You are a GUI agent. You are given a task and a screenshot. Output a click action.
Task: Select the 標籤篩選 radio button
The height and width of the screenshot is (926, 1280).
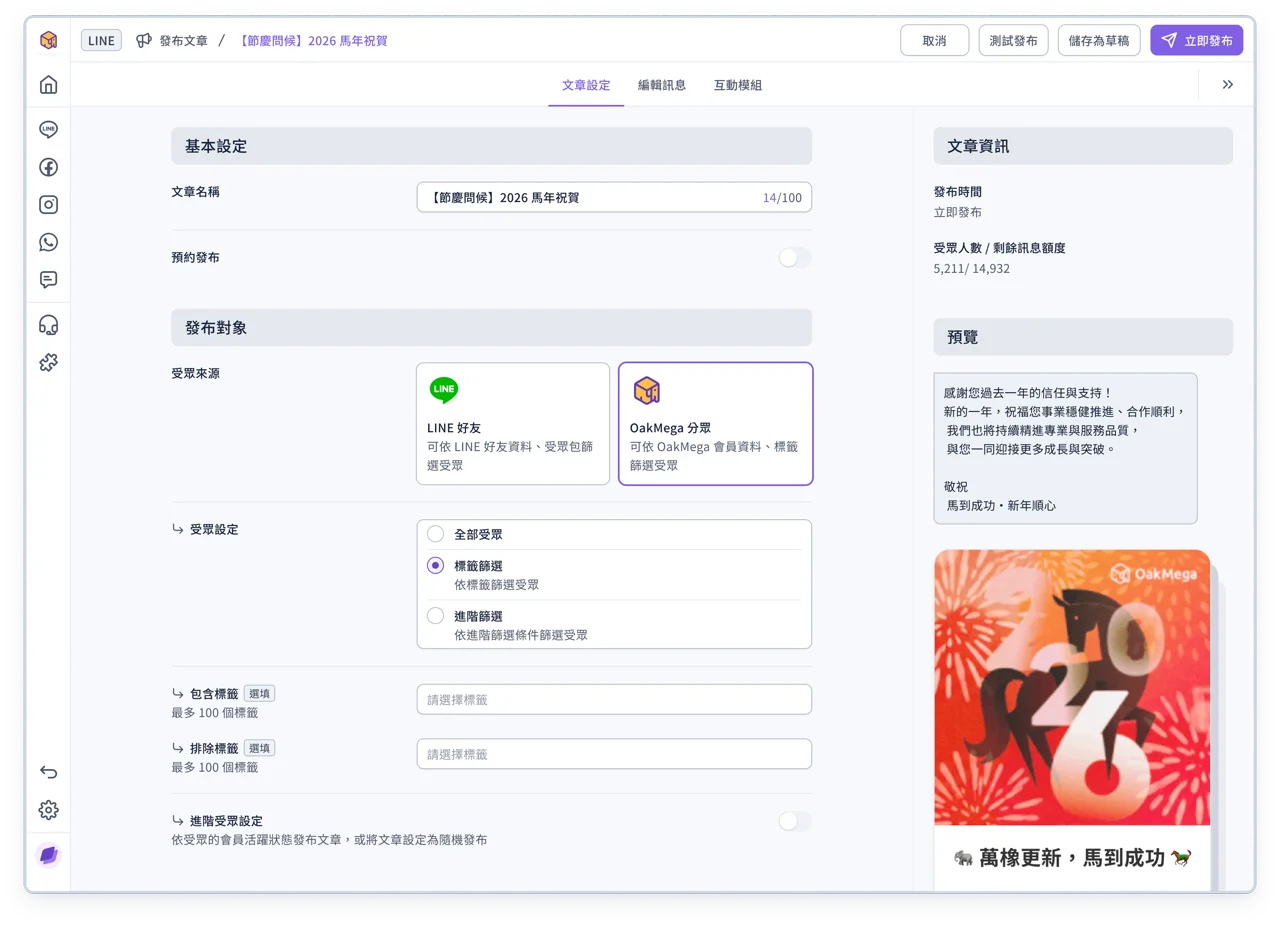435,565
